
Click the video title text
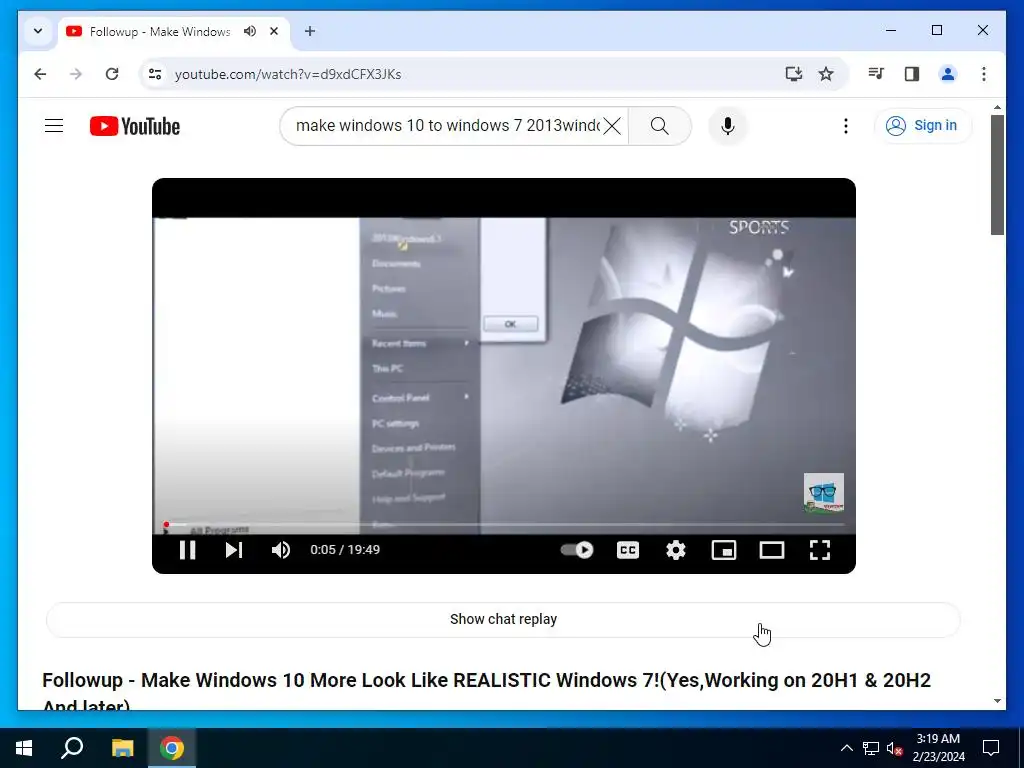pos(487,693)
